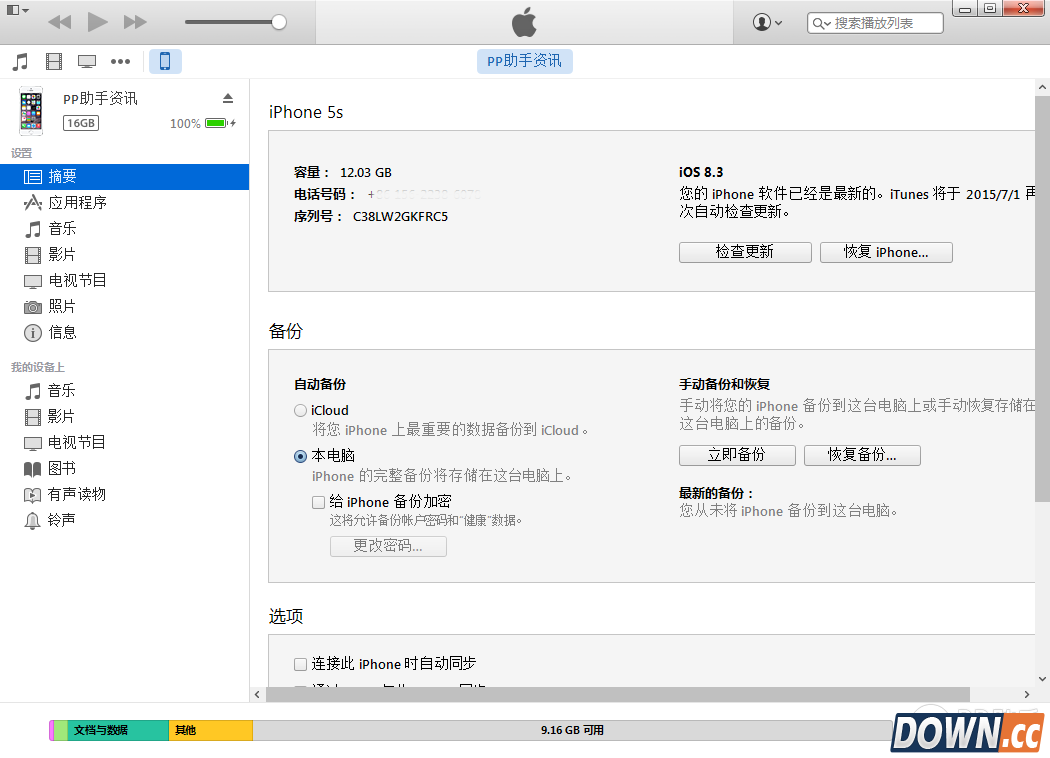Open the More (...) media picker icon
This screenshot has width=1050, height=758.
pos(120,61)
